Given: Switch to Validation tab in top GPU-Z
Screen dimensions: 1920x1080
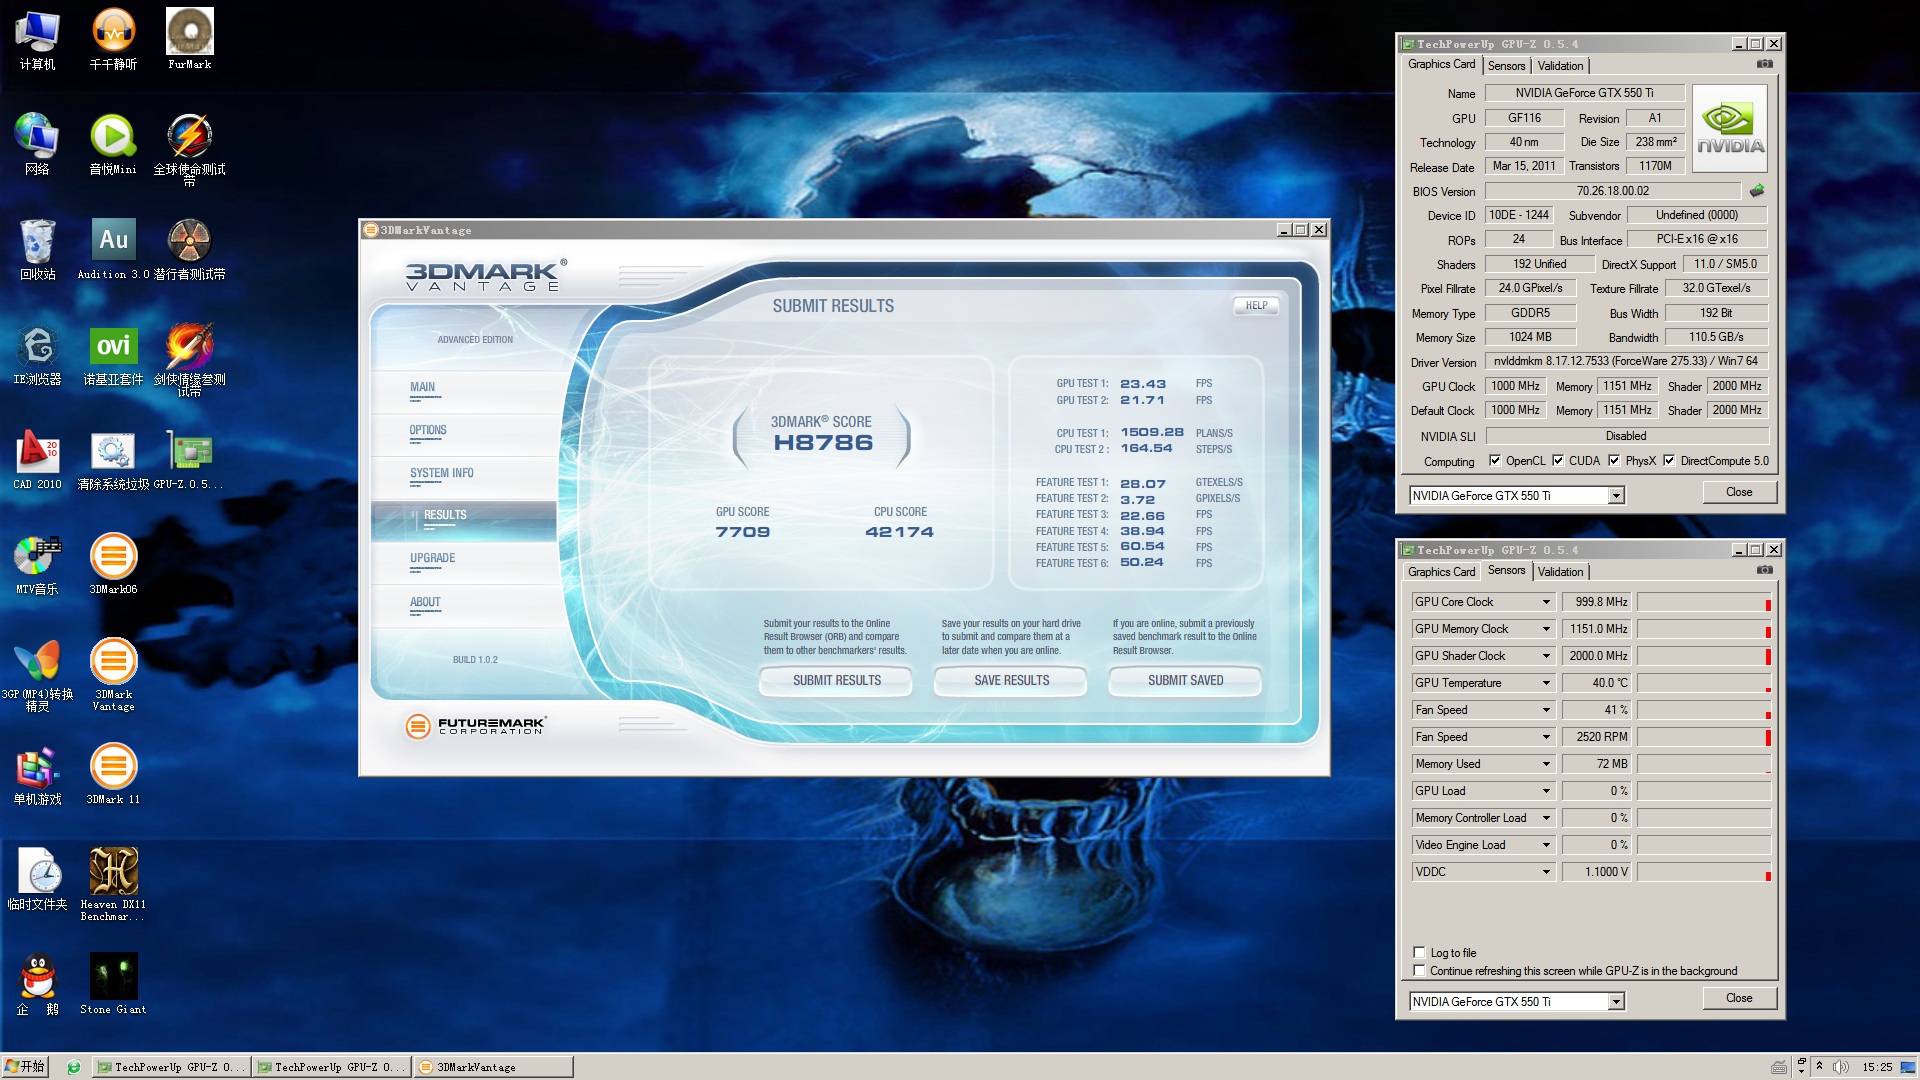Looking at the screenshot, I should tap(1560, 66).
